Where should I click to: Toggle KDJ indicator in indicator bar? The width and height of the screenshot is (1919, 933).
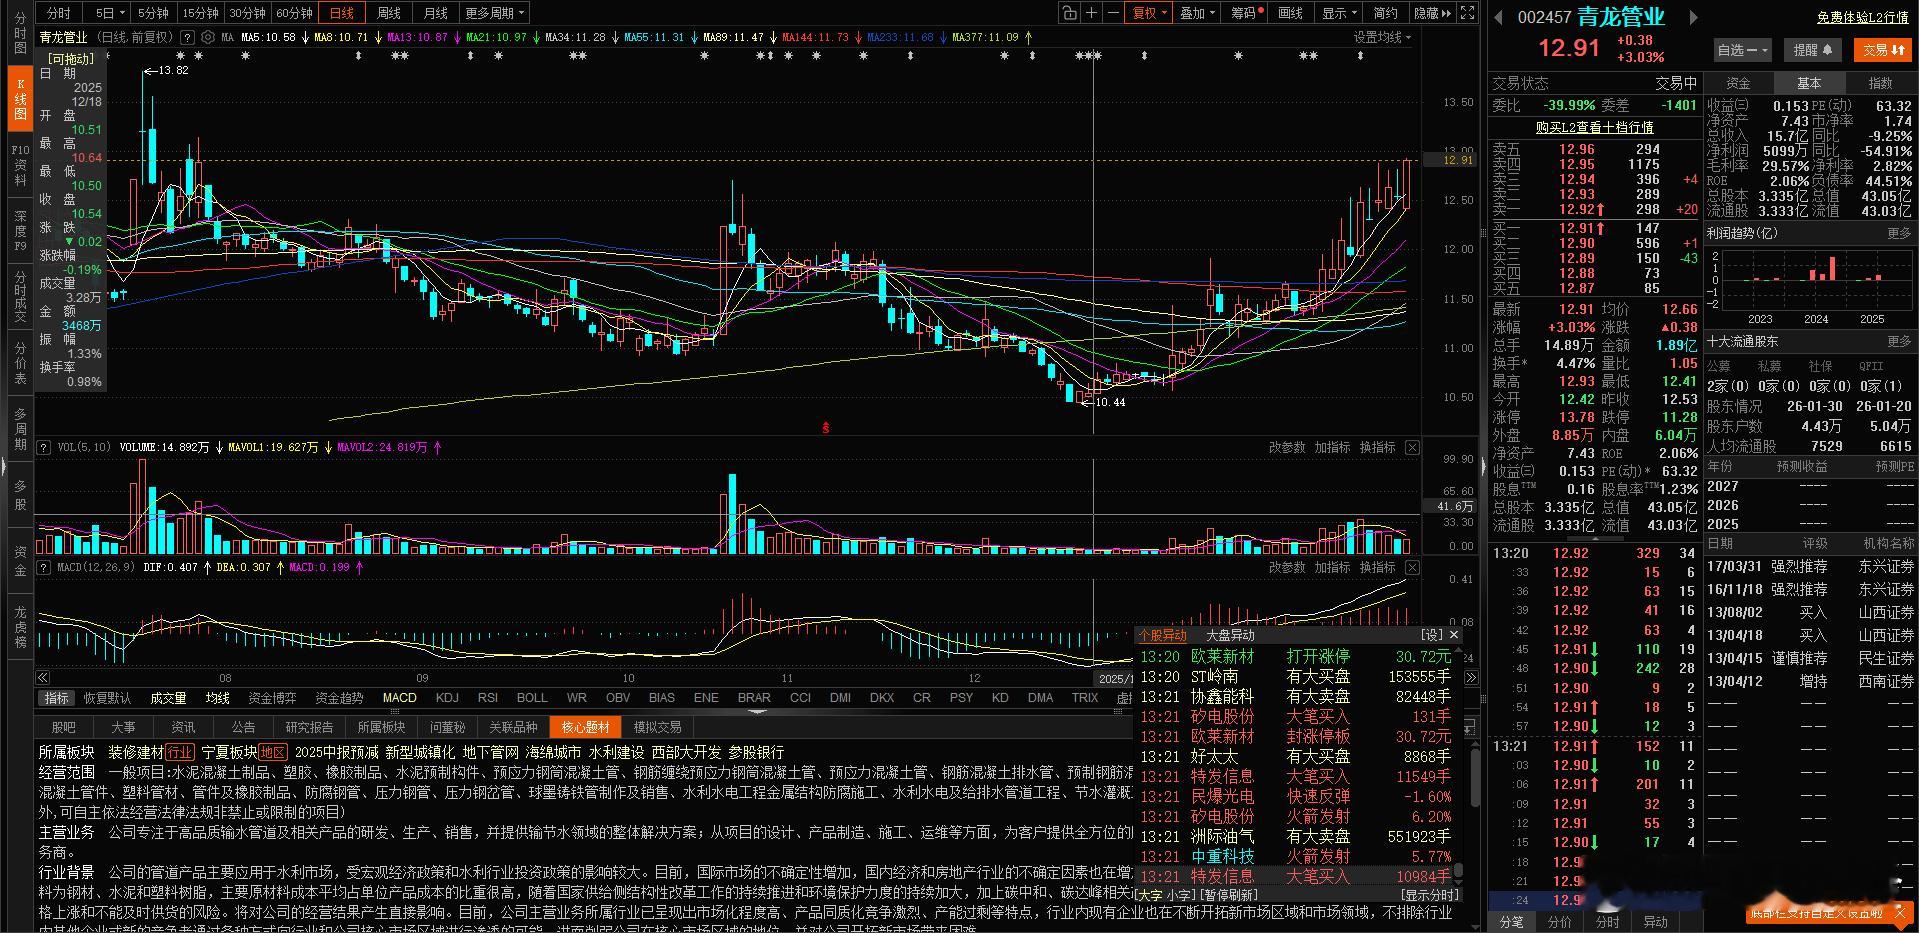click(447, 698)
